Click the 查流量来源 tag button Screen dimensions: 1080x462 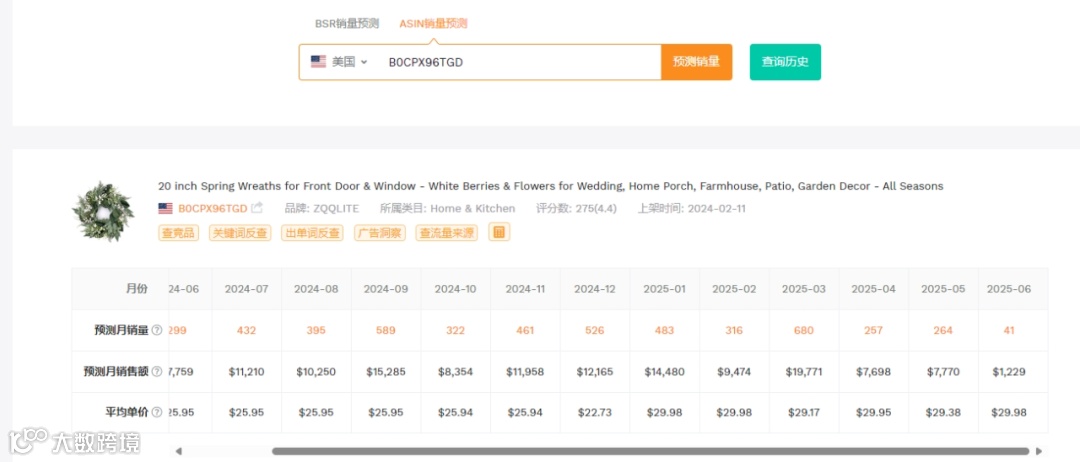446,233
